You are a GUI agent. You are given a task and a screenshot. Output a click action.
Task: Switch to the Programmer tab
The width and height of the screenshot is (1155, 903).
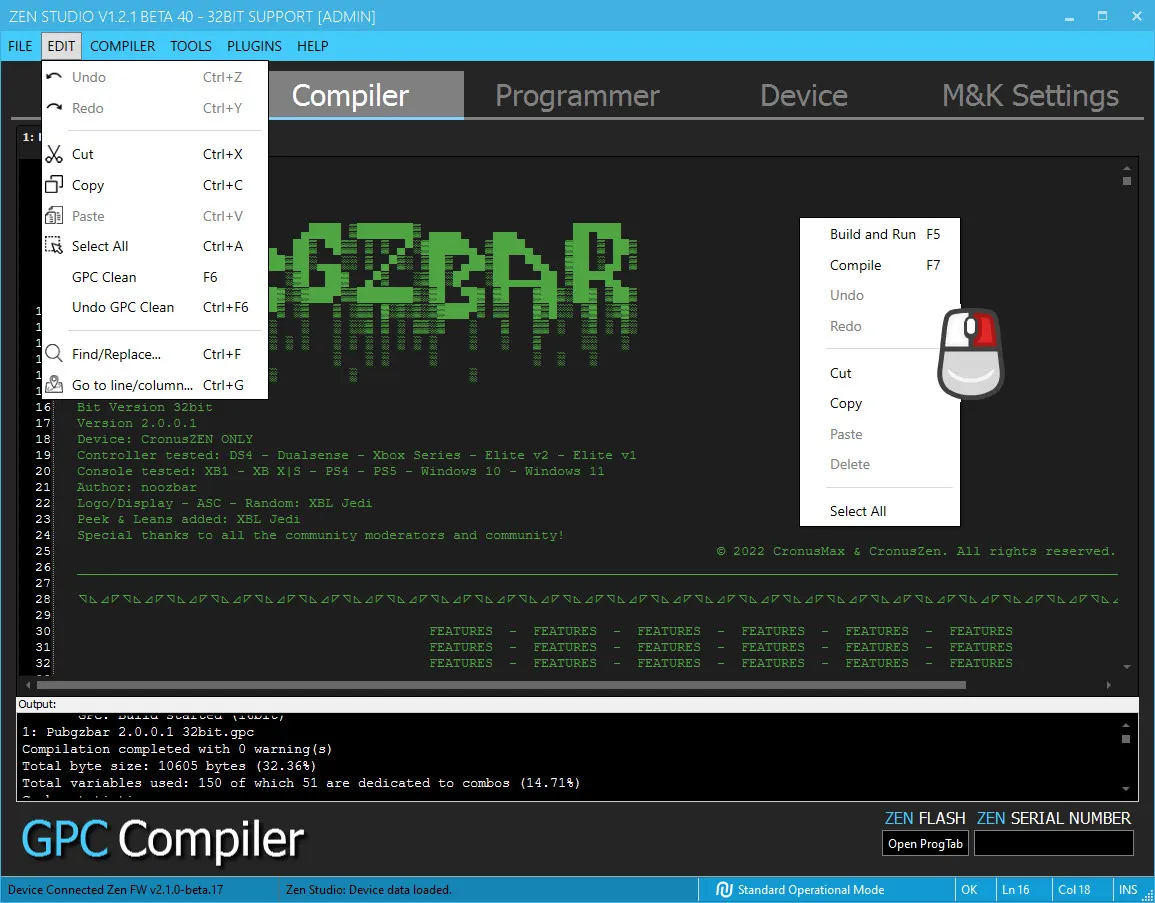pyautogui.click(x=578, y=95)
